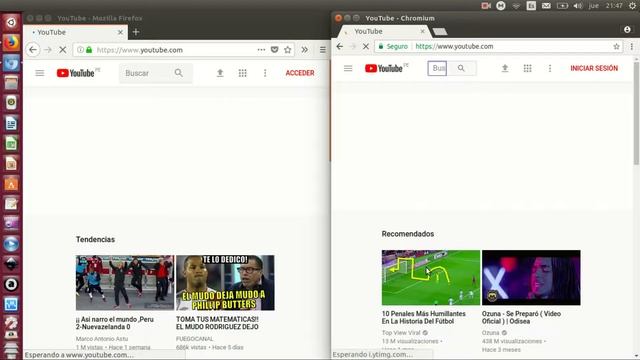Open Ubuntu Software Center in dock

11,184
